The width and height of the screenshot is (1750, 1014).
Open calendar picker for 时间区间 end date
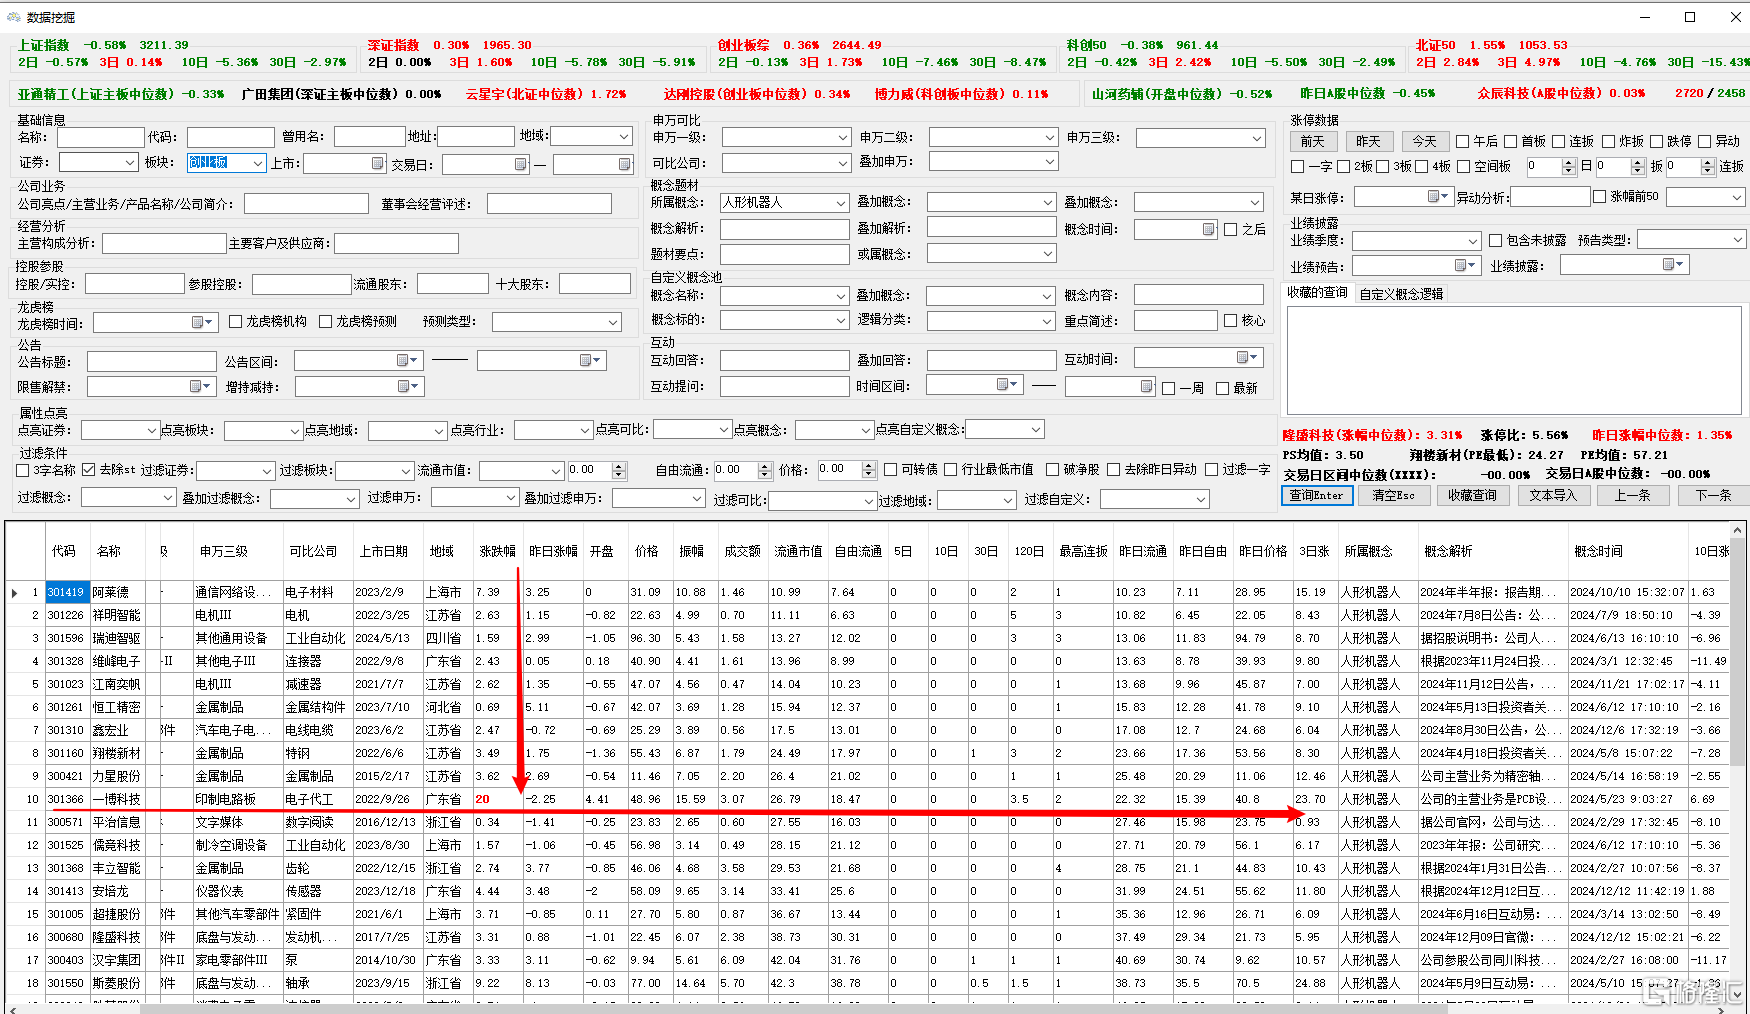tap(1146, 386)
